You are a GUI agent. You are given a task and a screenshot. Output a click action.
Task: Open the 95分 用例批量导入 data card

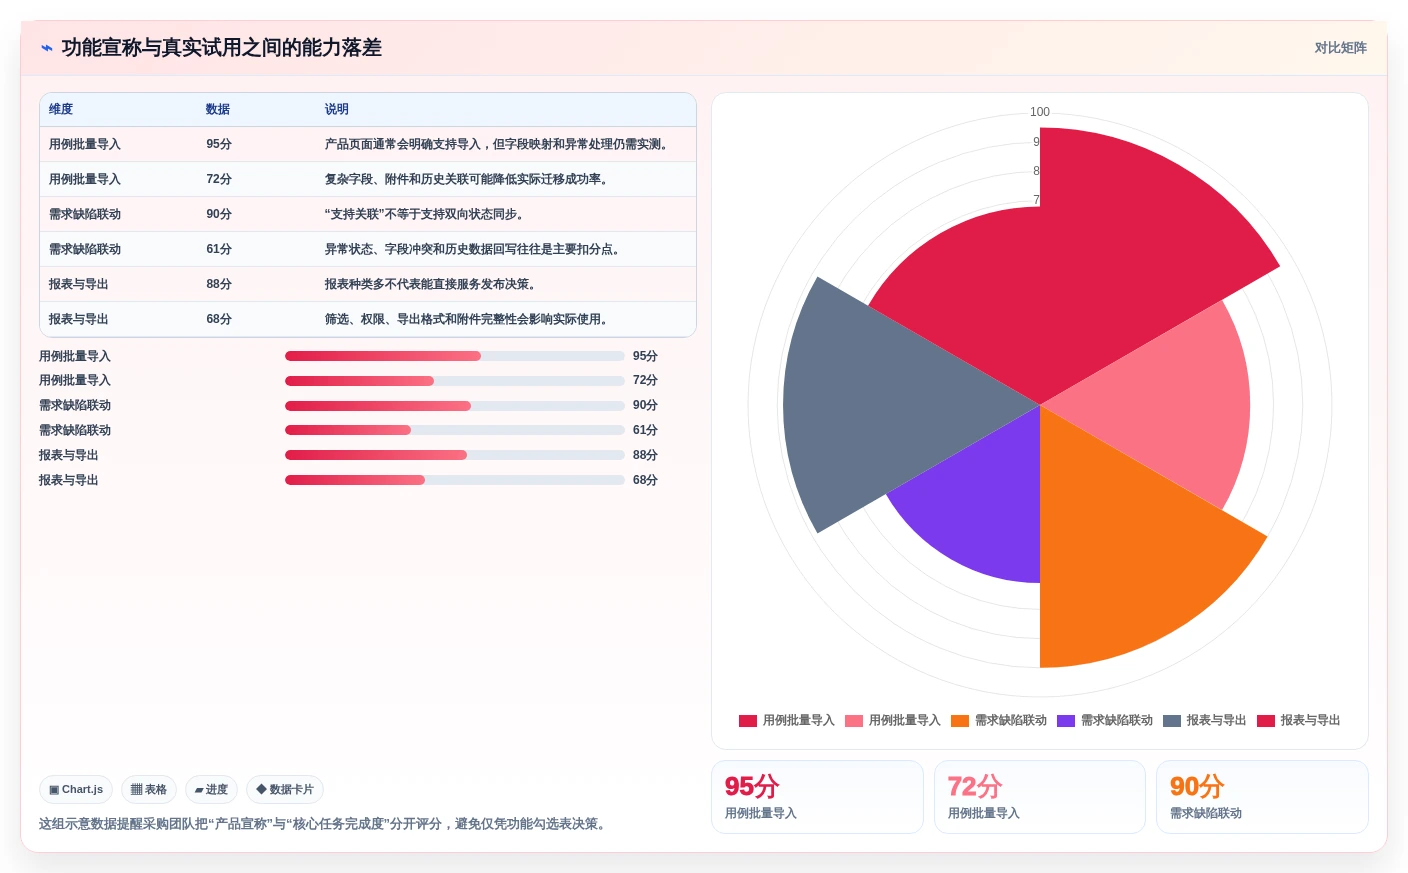coord(817,797)
